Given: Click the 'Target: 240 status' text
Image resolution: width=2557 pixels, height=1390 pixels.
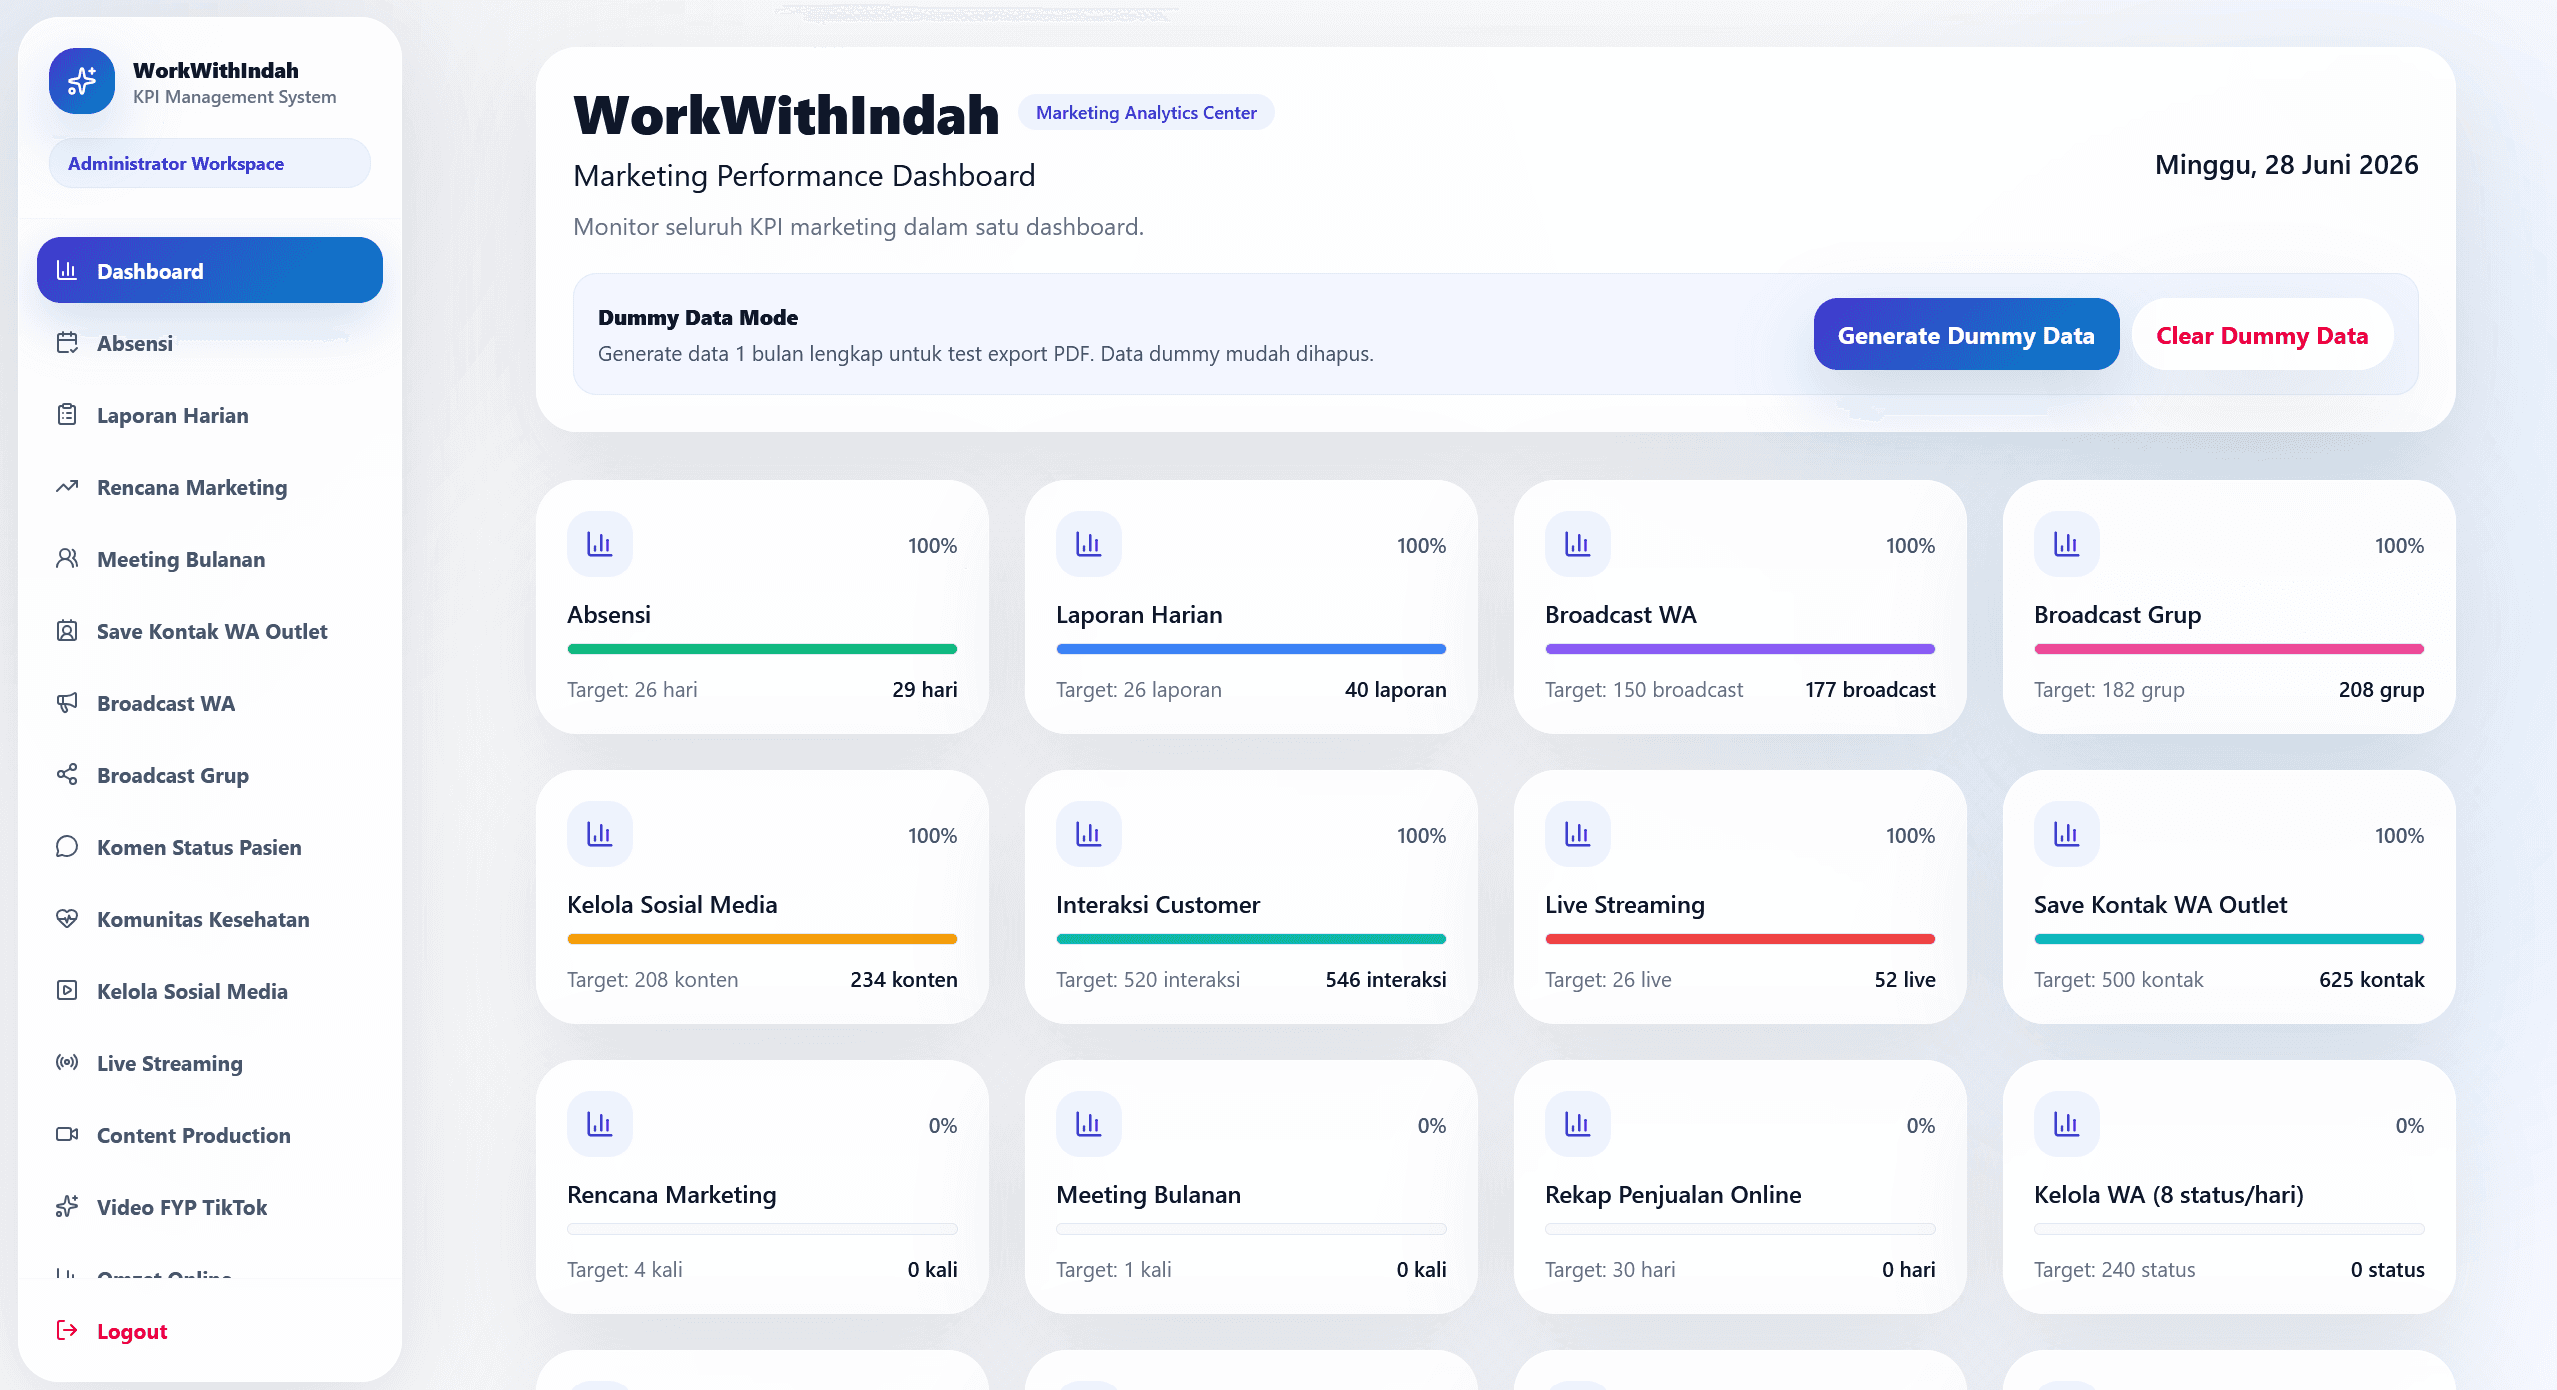Looking at the screenshot, I should coord(2114,1269).
